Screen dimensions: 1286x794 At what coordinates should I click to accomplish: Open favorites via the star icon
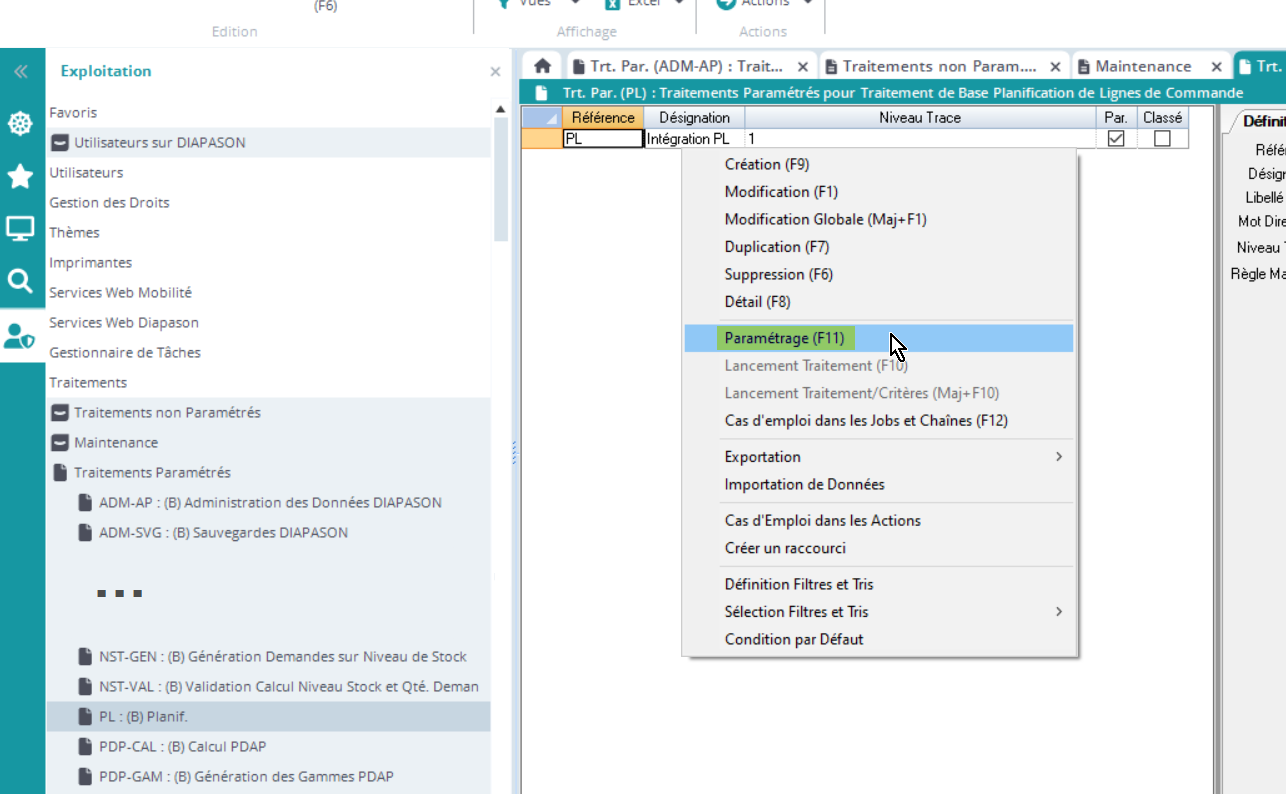pyautogui.click(x=21, y=177)
